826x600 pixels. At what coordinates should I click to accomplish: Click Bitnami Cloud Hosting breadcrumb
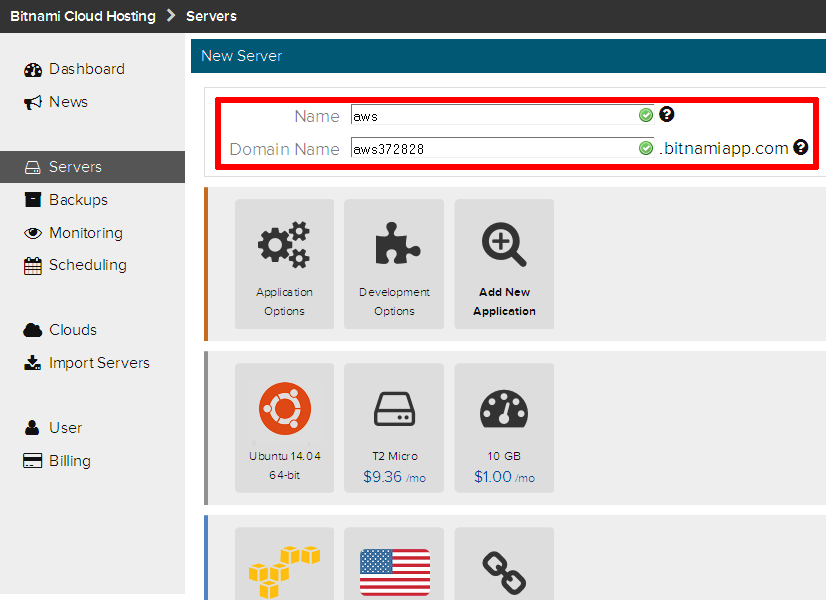(83, 16)
